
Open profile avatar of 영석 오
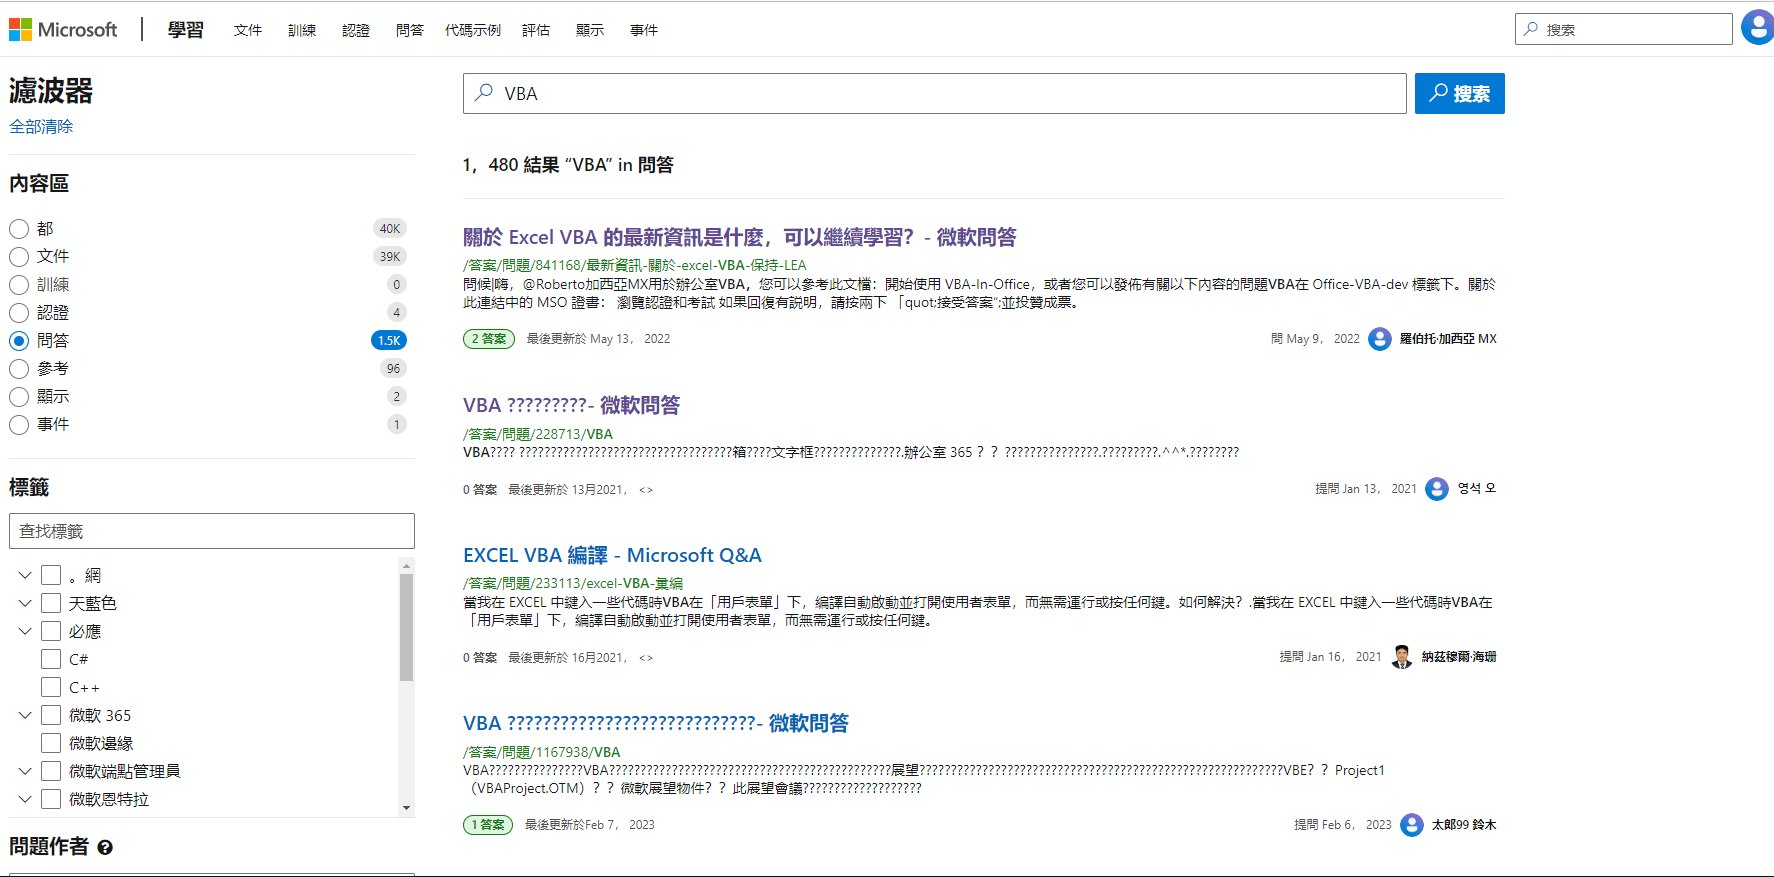click(1437, 489)
